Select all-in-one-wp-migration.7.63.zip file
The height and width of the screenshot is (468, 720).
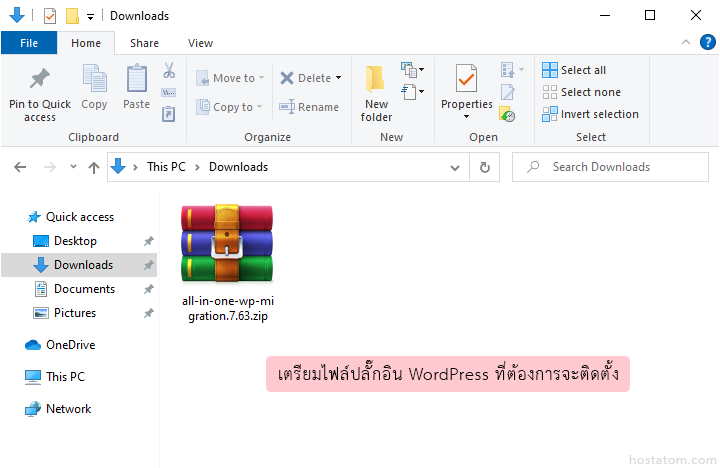pyautogui.click(x=227, y=260)
